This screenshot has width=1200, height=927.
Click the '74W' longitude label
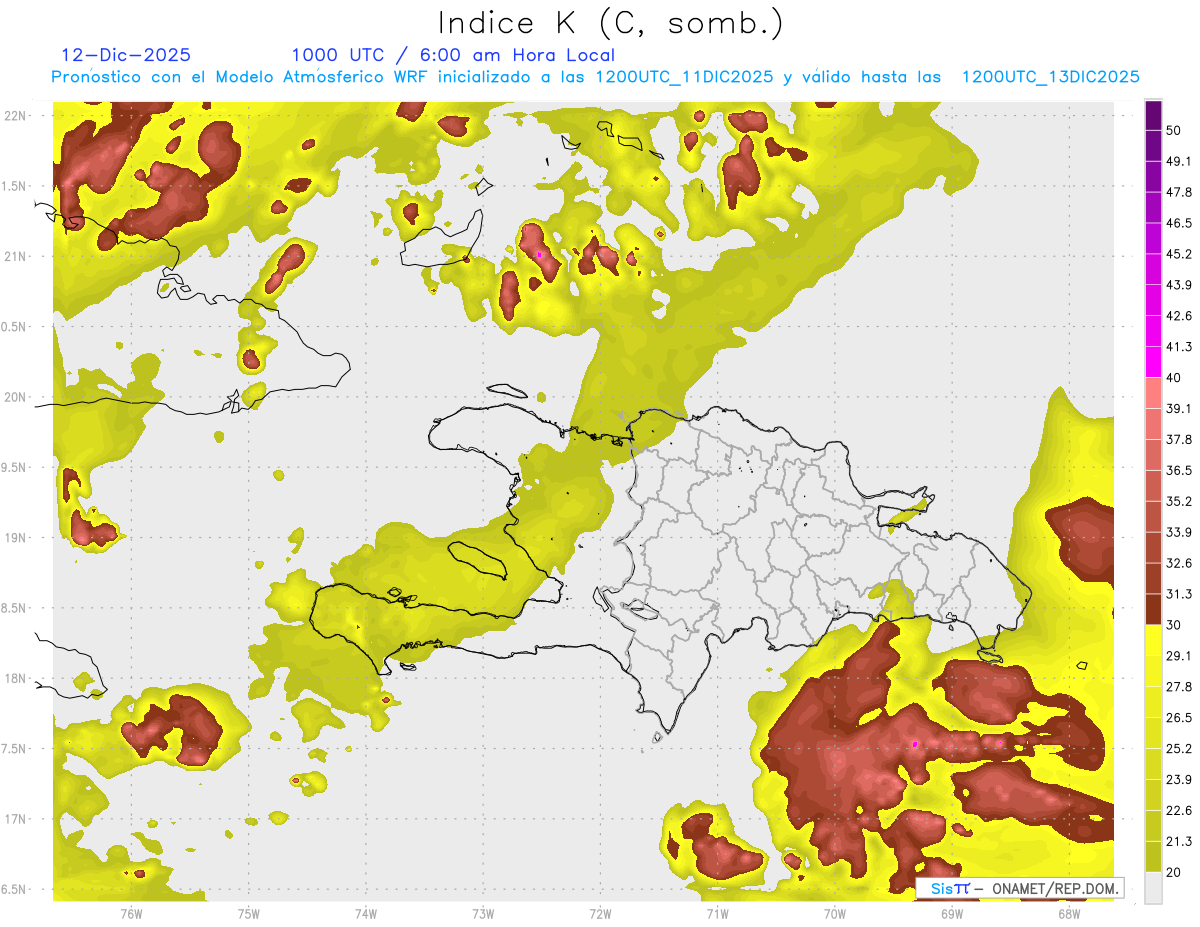click(365, 914)
